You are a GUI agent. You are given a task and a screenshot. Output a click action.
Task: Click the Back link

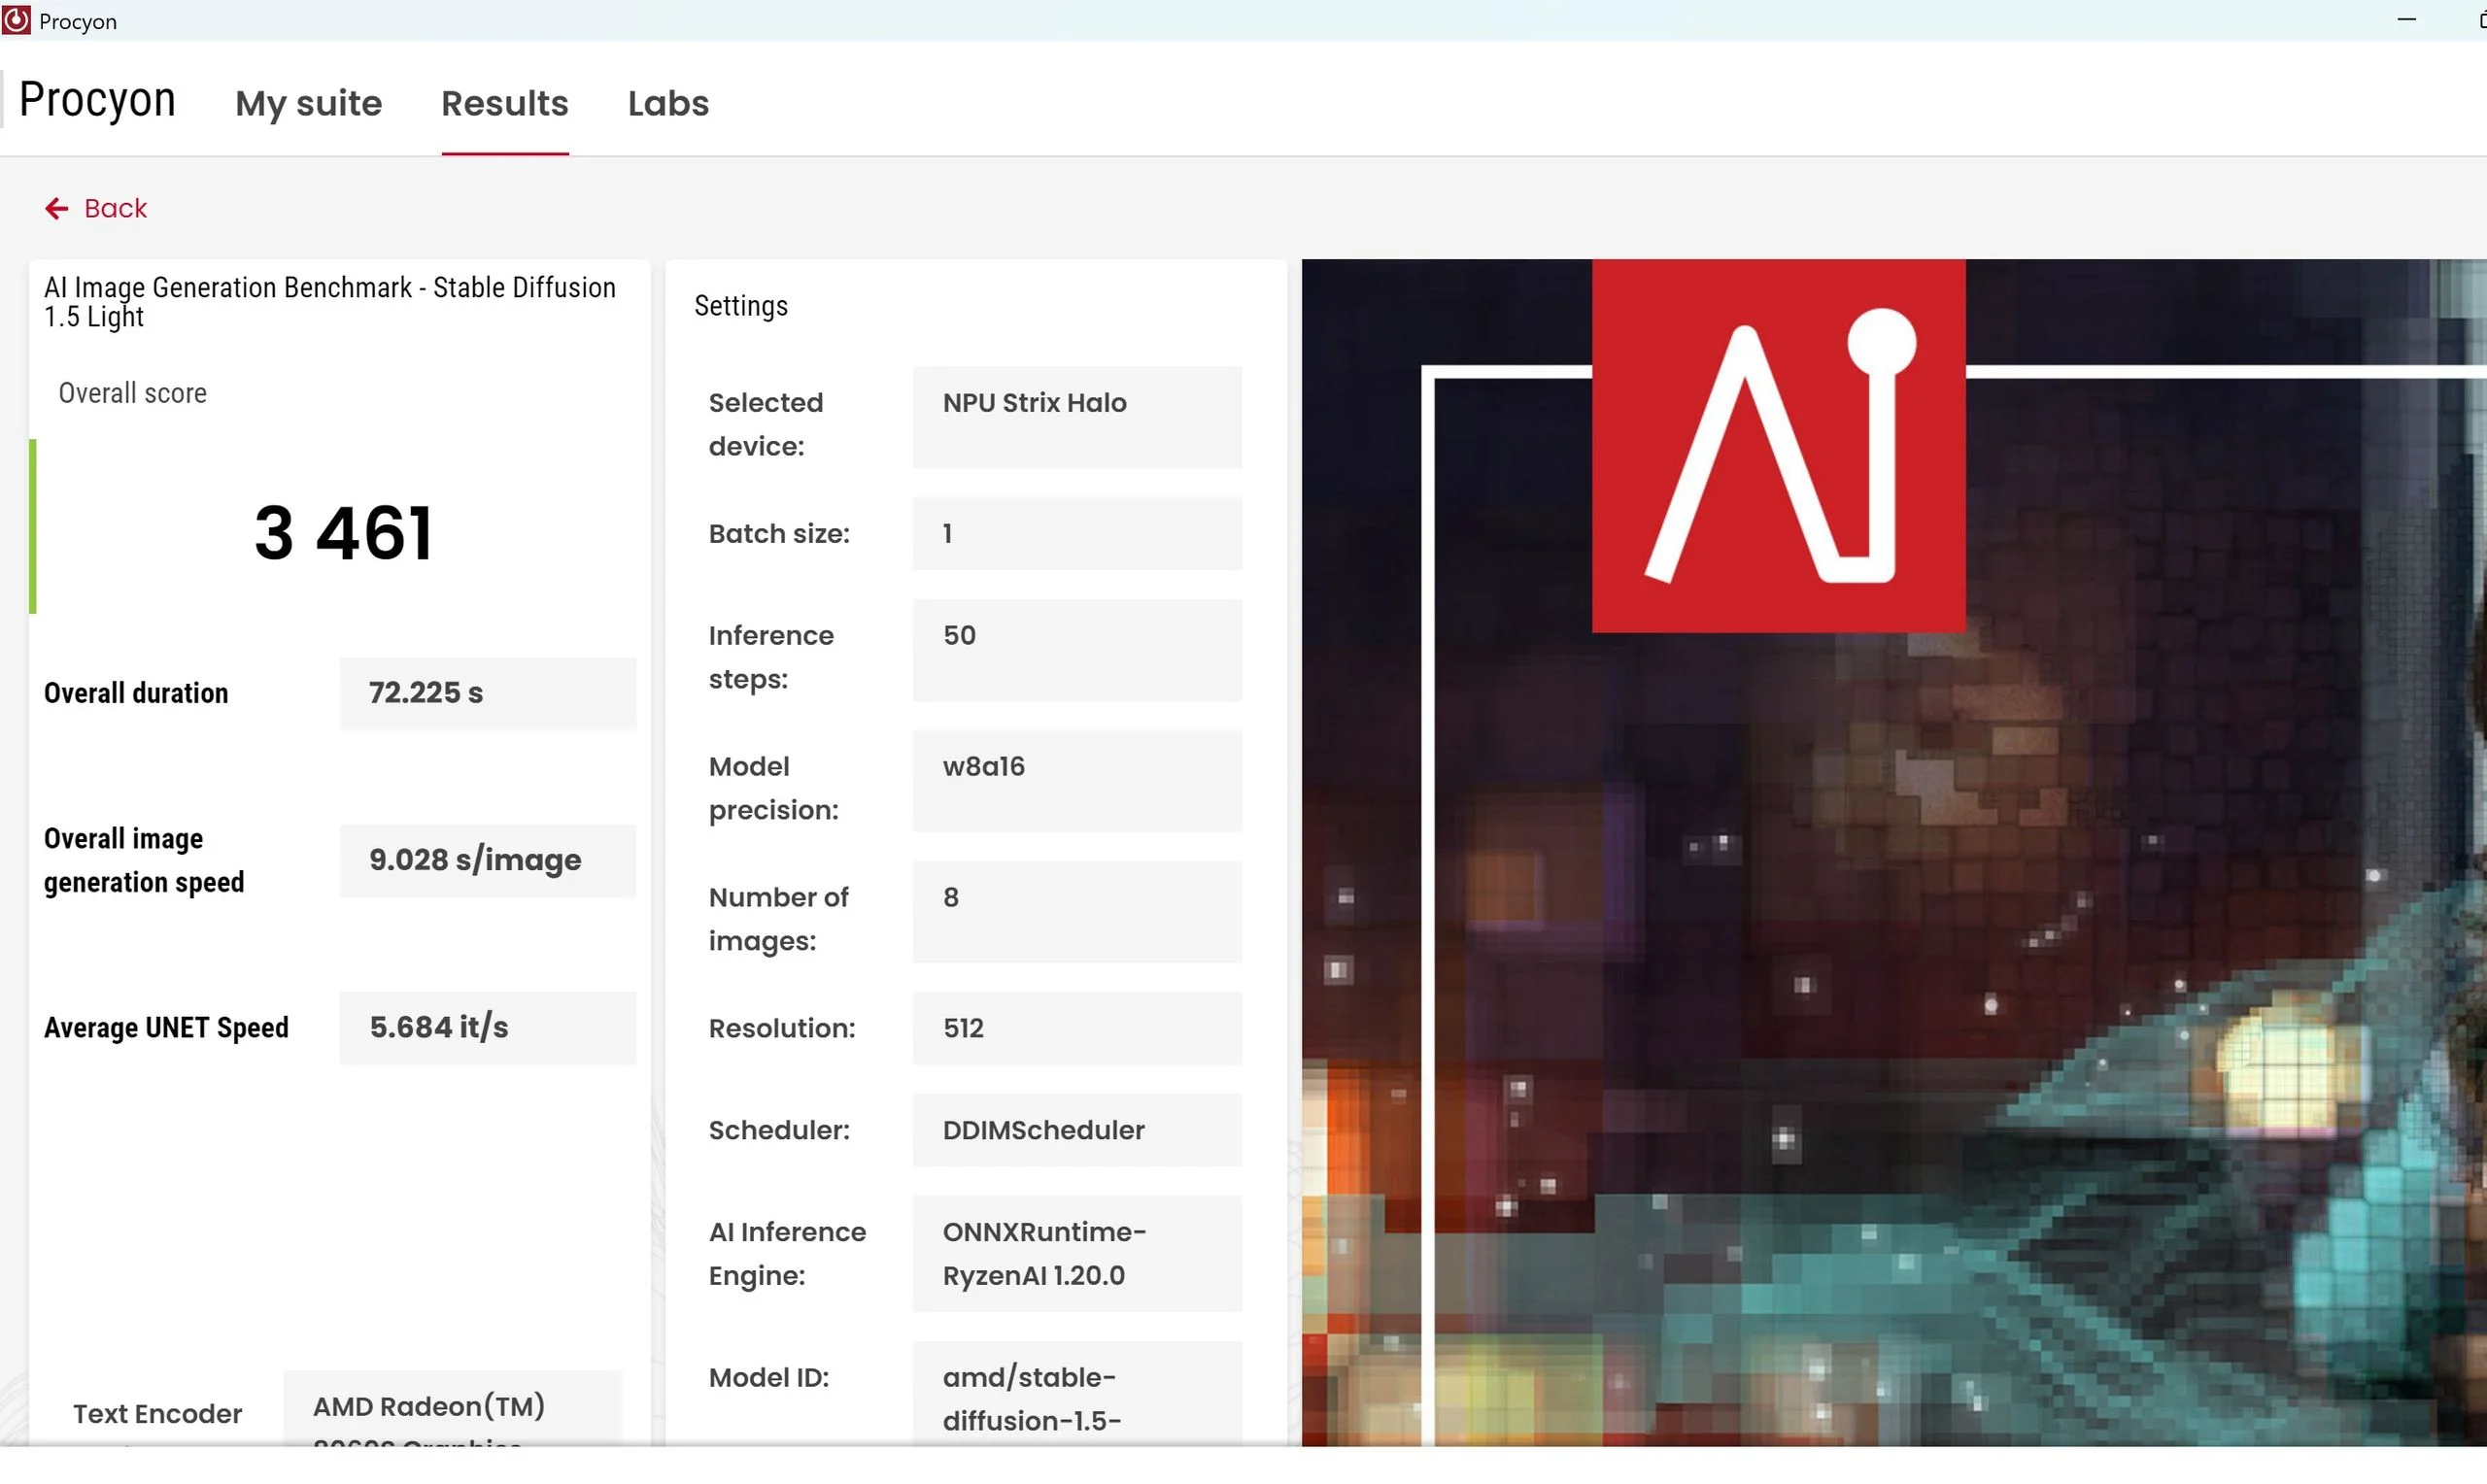115,208
